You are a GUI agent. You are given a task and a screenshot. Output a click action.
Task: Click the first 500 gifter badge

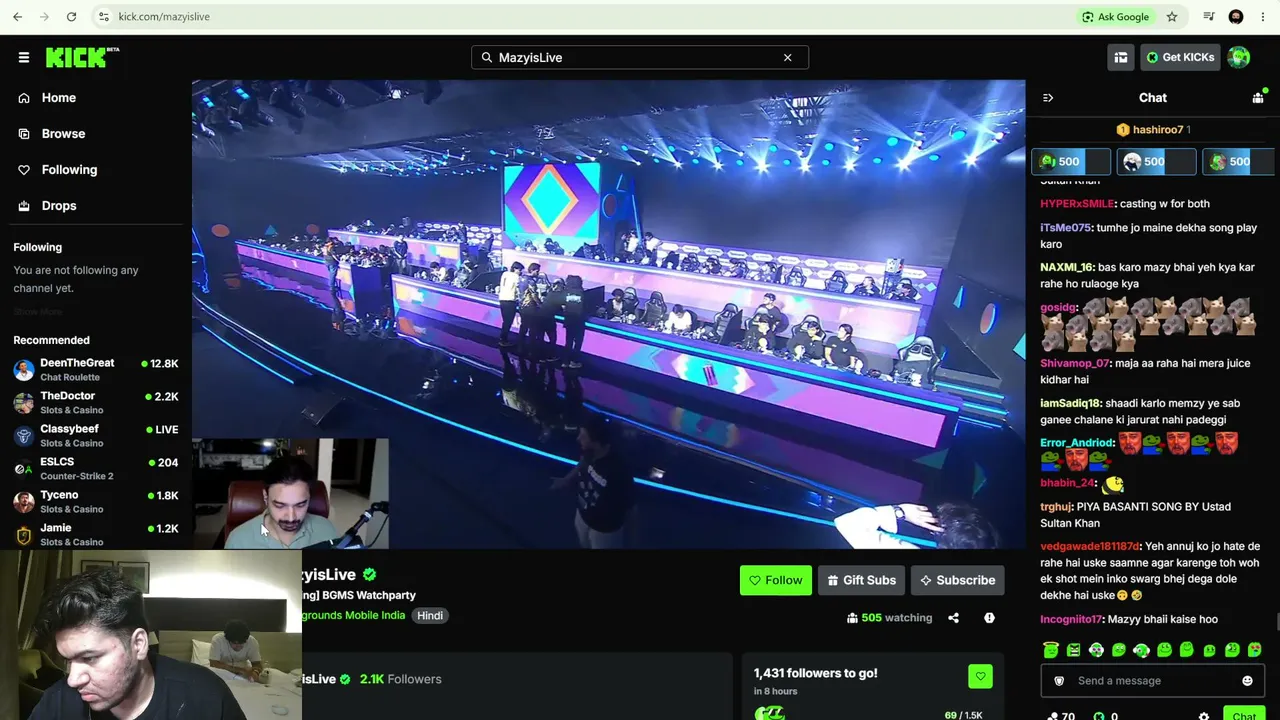(x=1071, y=162)
